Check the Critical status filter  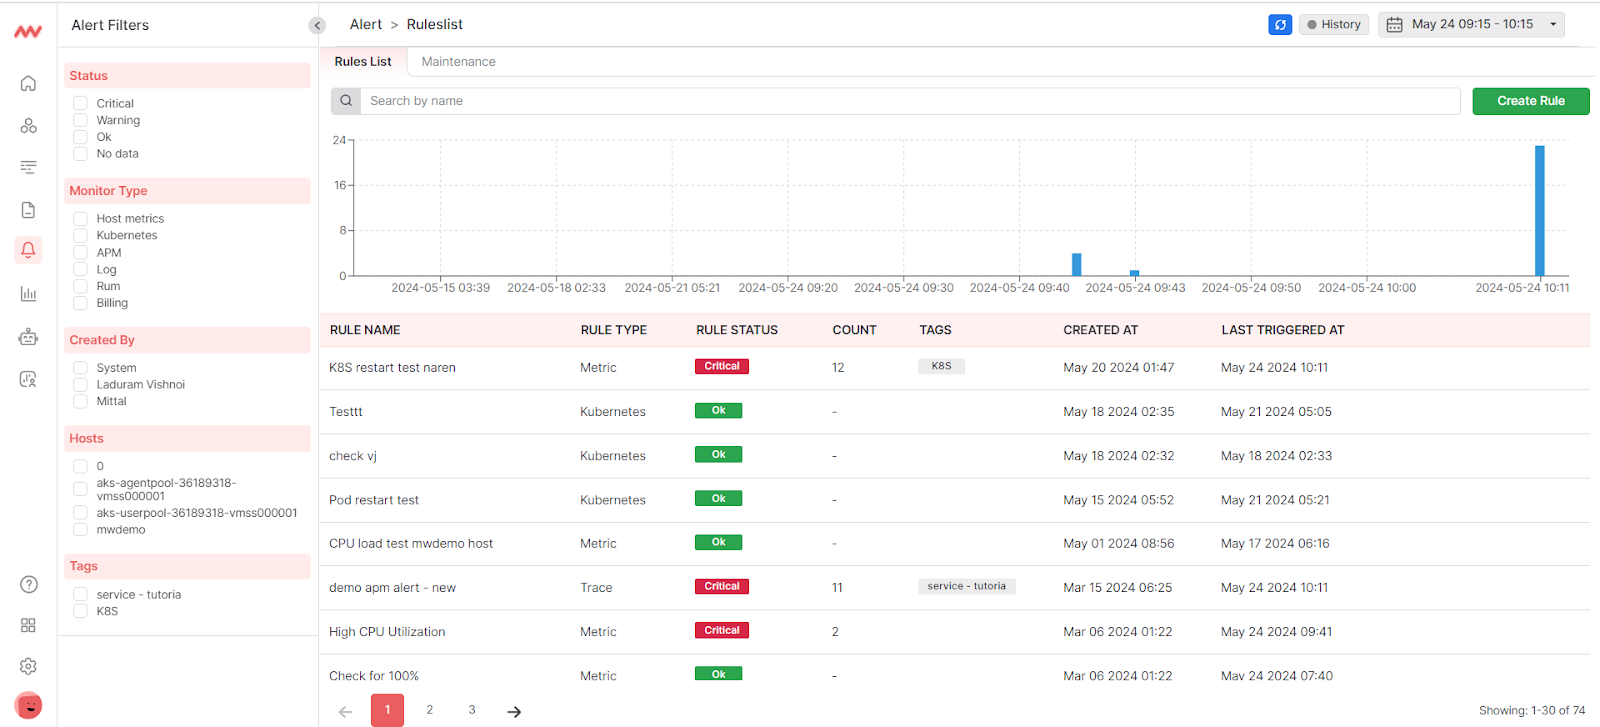80,103
